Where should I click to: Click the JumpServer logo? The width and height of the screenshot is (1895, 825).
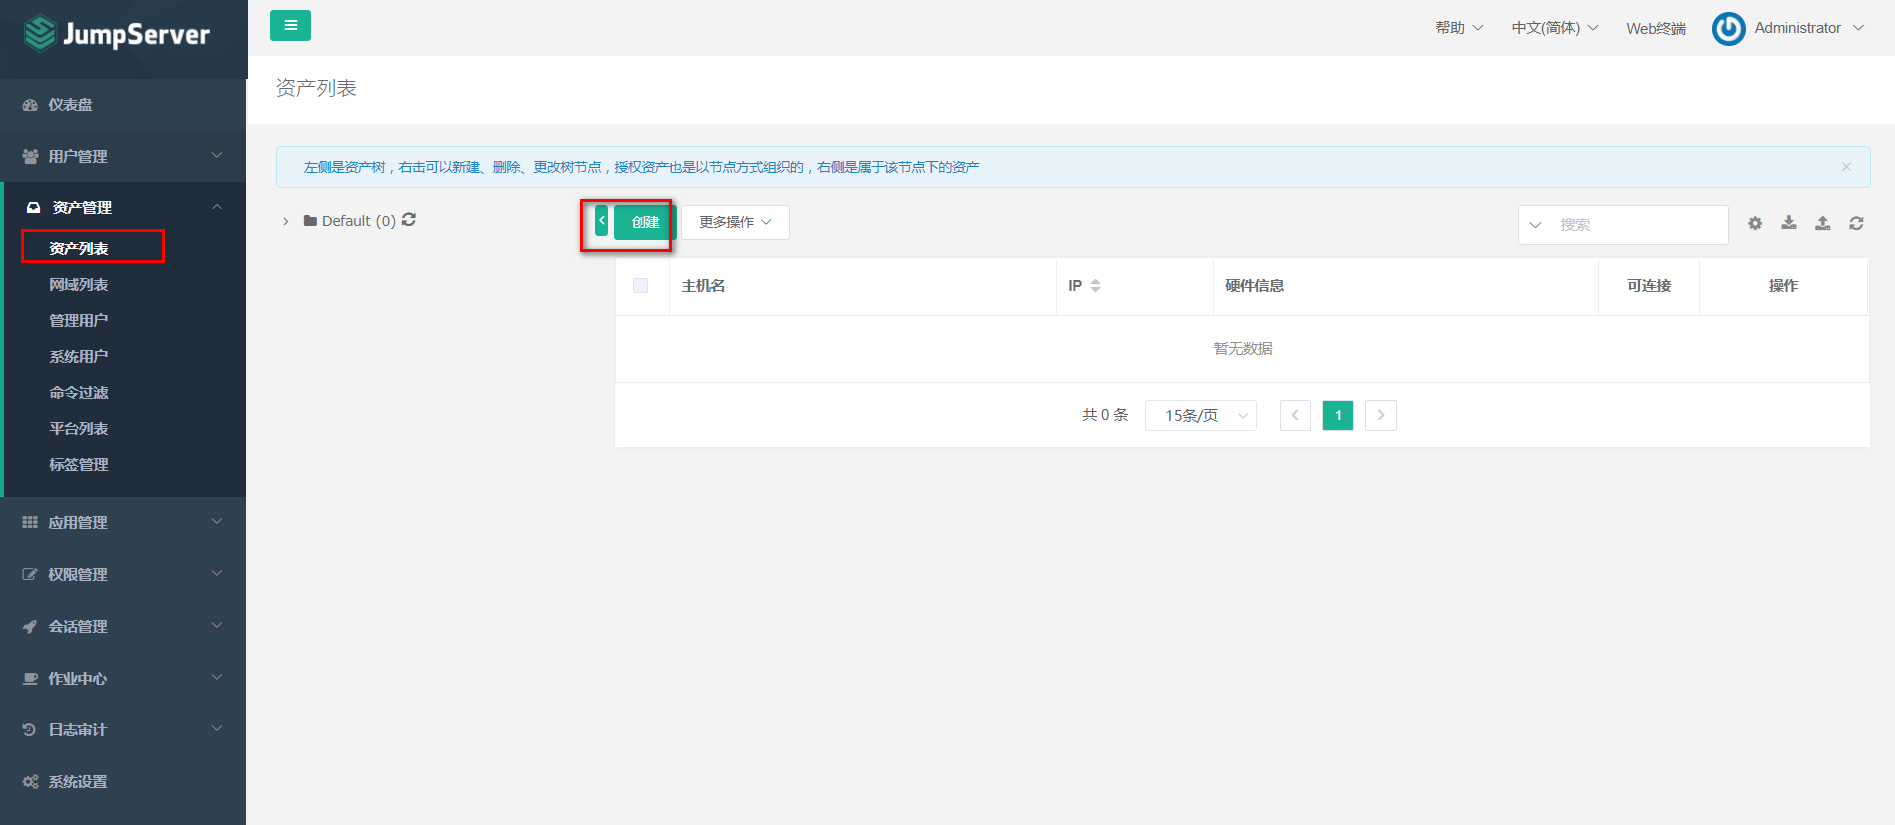pos(117,34)
